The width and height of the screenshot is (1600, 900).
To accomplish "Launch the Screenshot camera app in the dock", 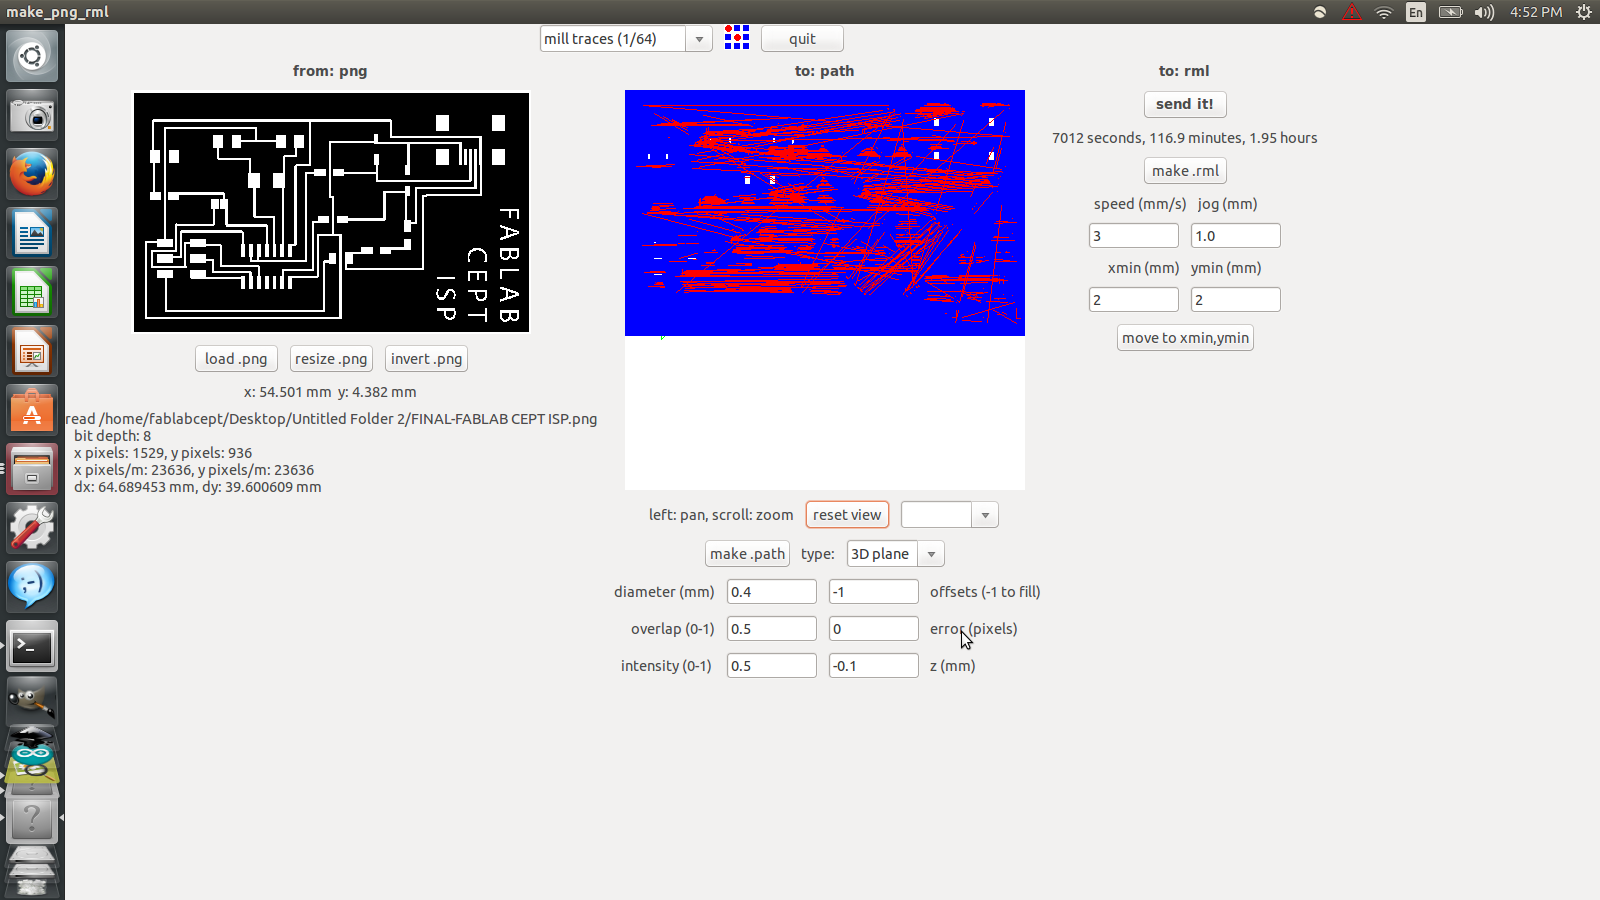I will point(32,115).
